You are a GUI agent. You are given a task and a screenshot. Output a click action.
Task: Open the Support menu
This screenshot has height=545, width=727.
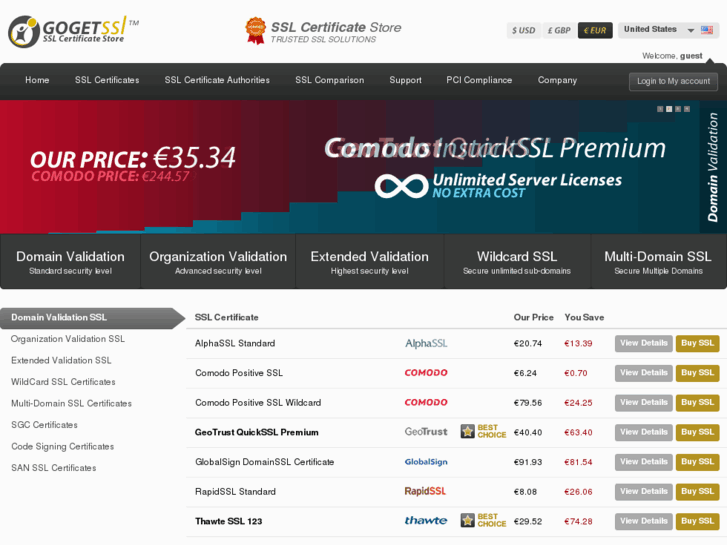(406, 80)
